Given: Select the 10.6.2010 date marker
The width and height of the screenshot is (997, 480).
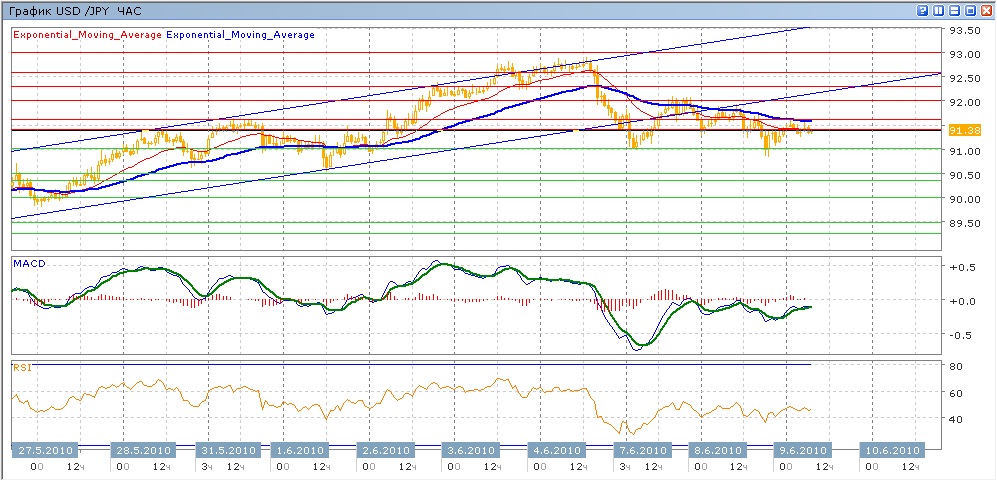Looking at the screenshot, I should (885, 449).
